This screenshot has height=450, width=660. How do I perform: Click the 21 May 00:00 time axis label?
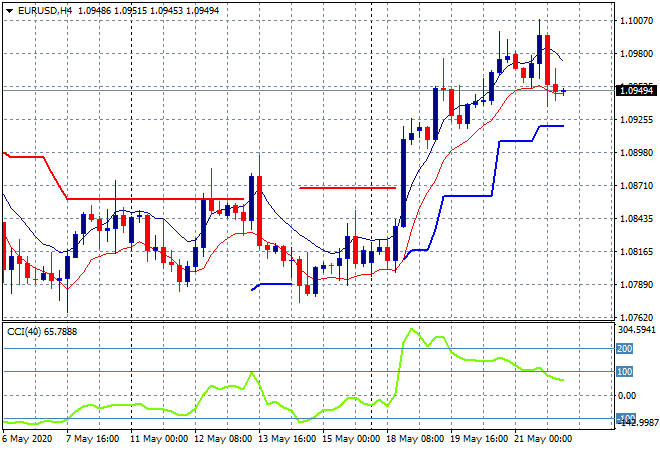coord(543,439)
